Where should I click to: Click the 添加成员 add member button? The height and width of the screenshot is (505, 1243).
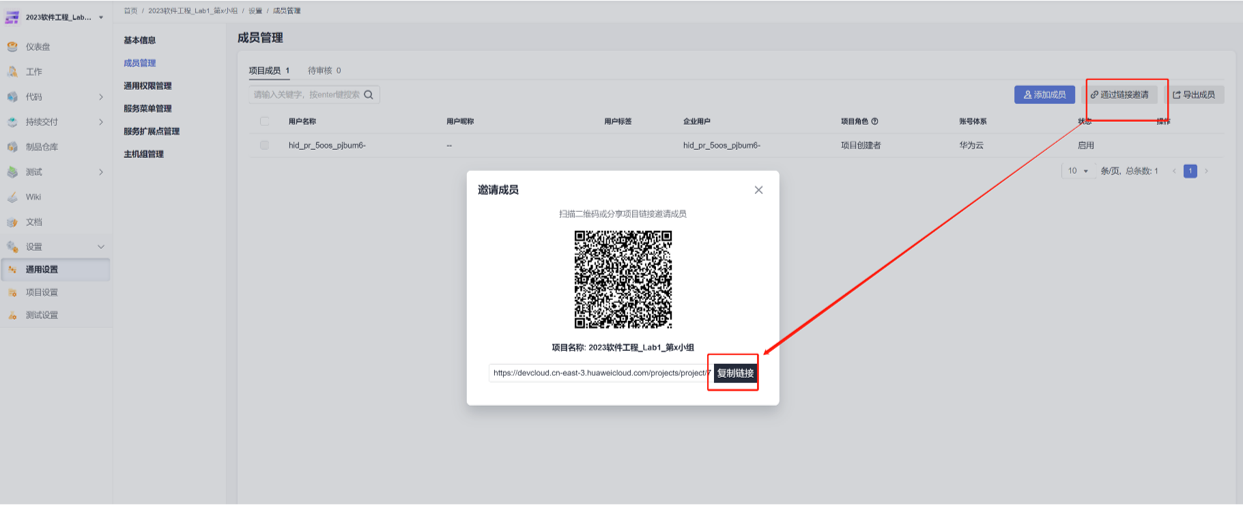(1045, 95)
